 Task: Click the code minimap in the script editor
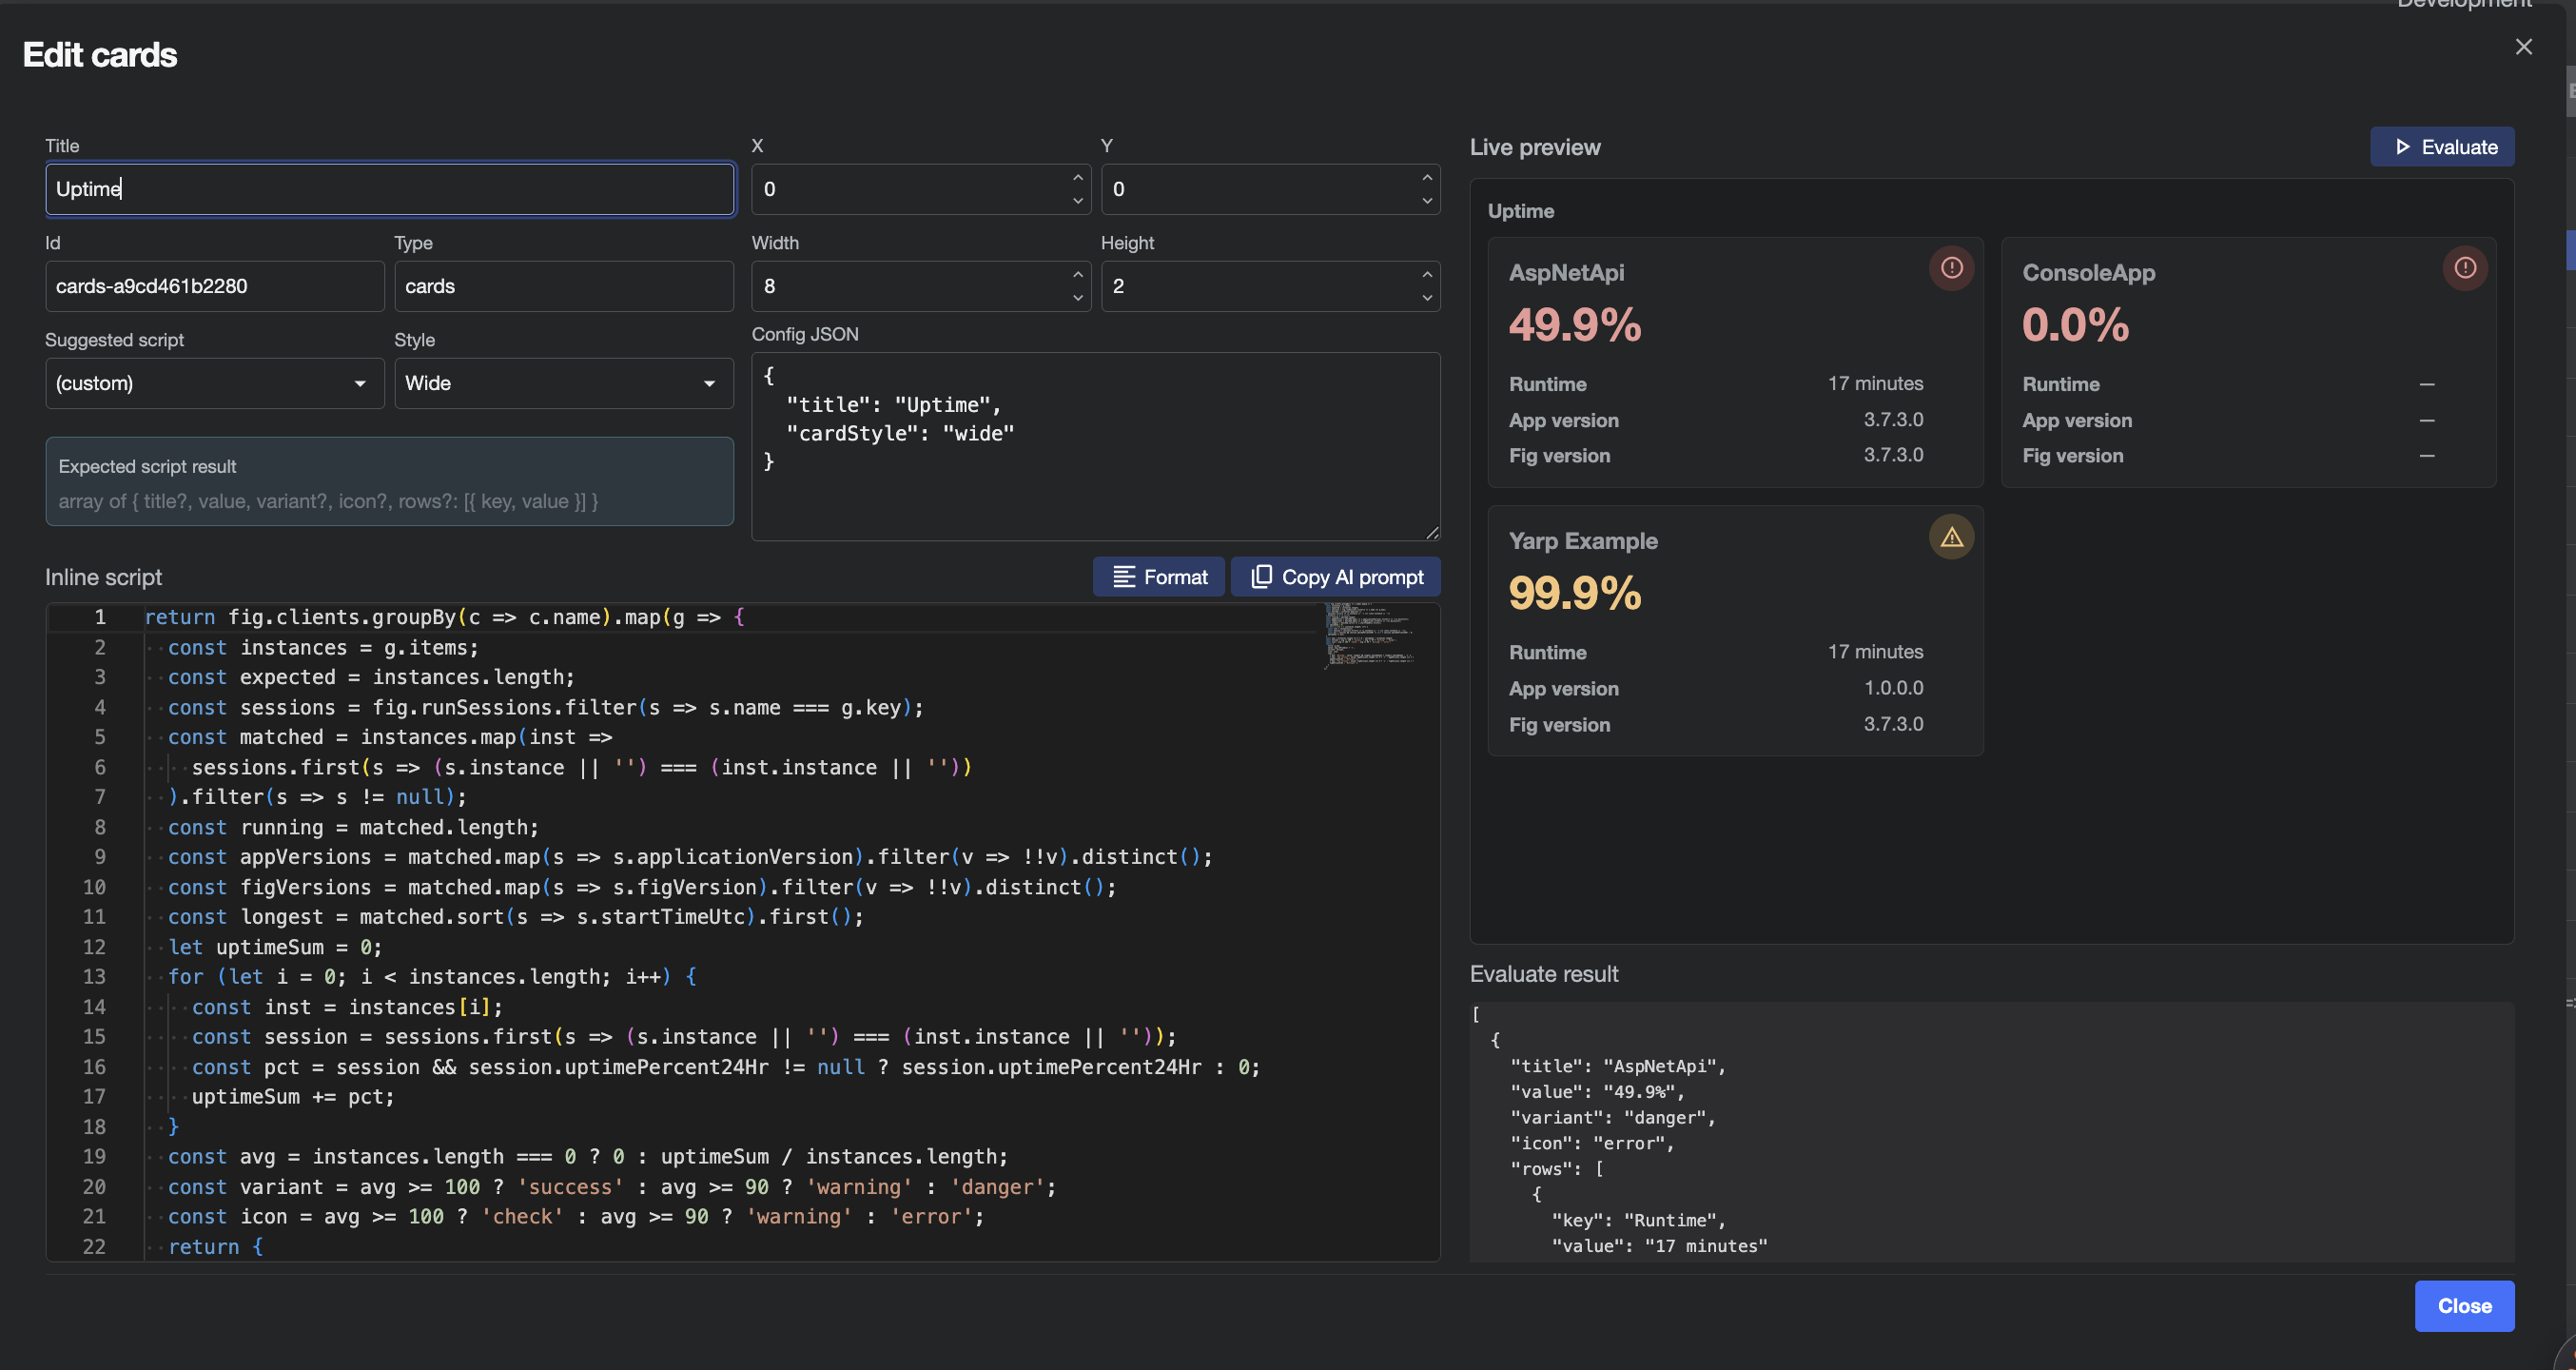(1370, 635)
